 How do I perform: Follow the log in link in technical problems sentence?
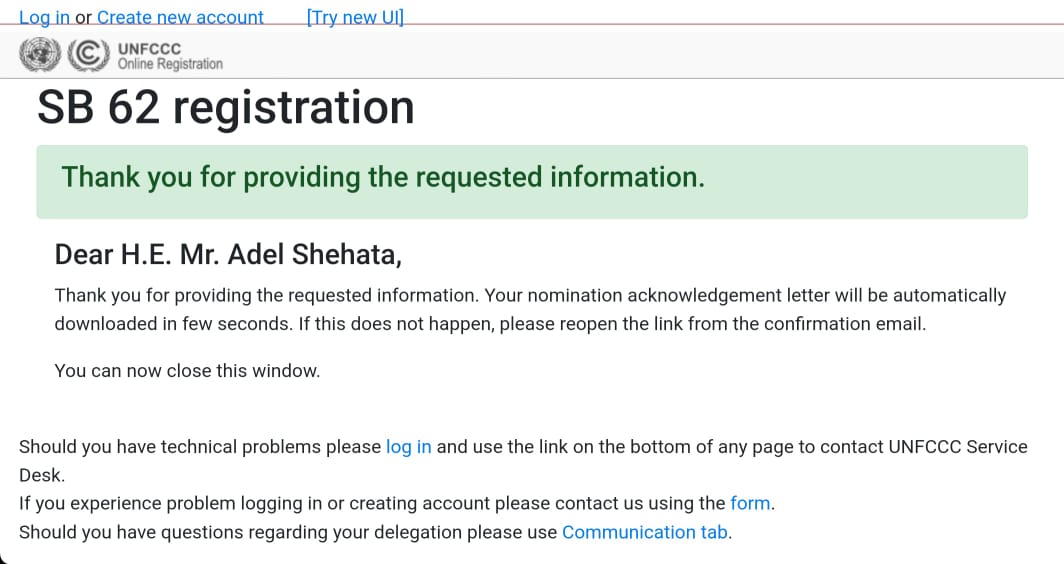408,447
